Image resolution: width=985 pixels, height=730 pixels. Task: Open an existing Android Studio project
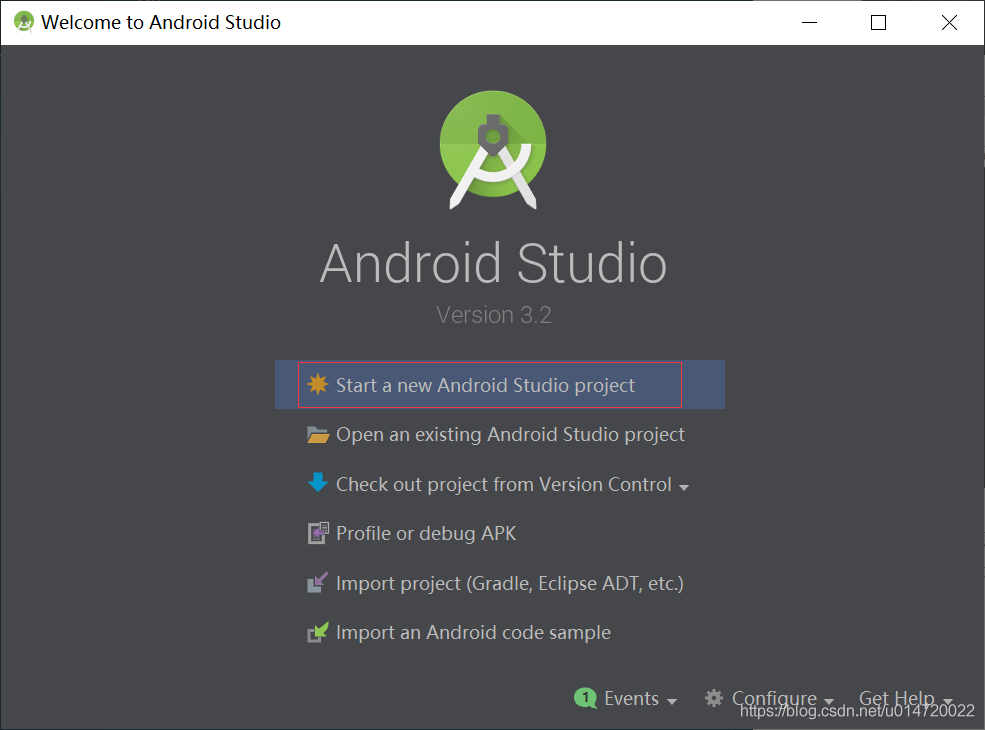pos(510,435)
